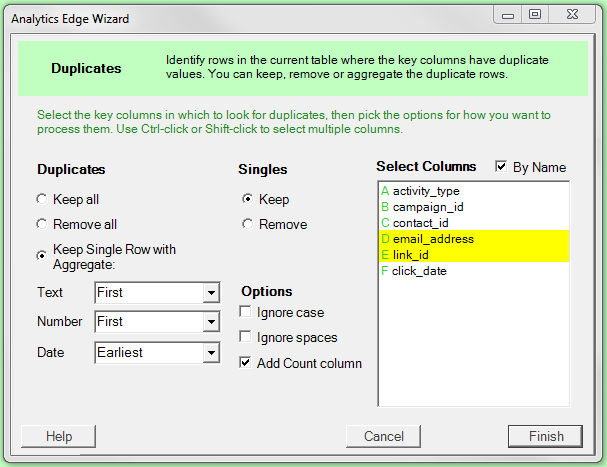This screenshot has height=467, width=607.
Task: Open the Number aggregate dropdown
Action: coord(210,323)
